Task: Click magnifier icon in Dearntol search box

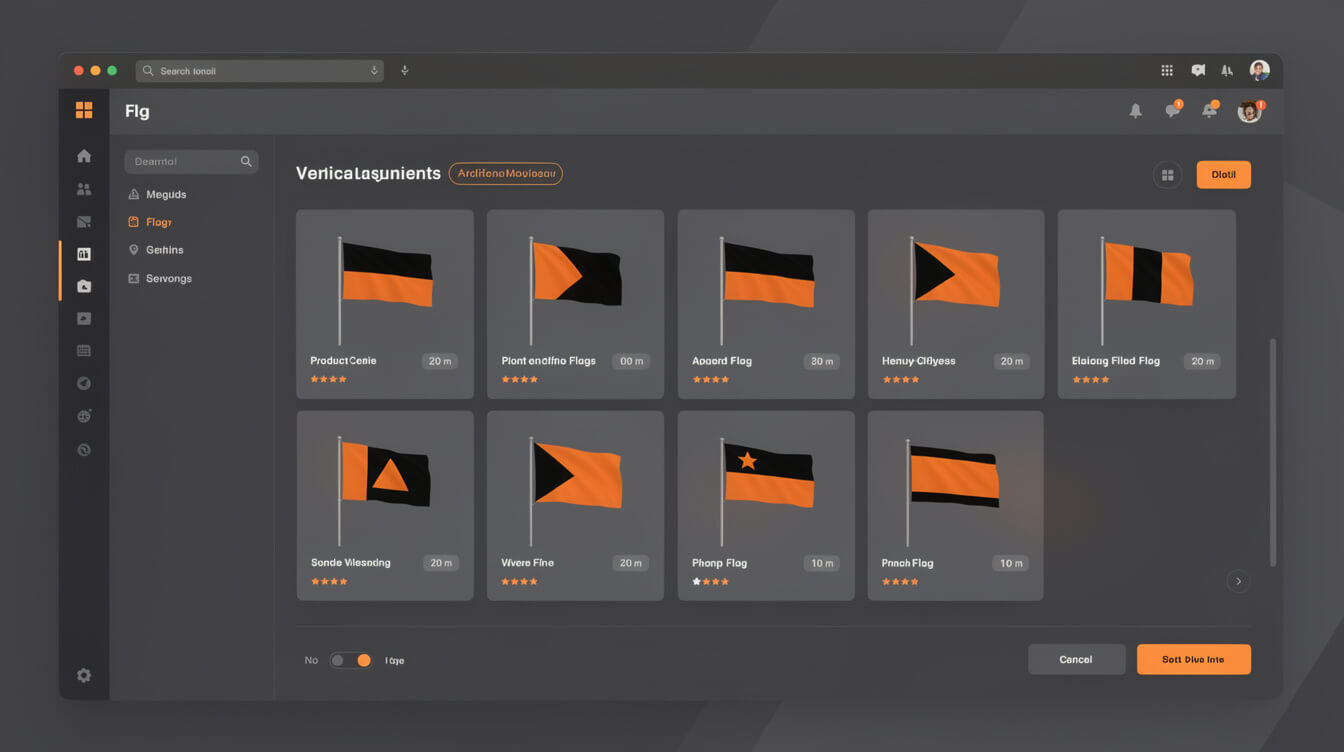Action: (x=246, y=161)
